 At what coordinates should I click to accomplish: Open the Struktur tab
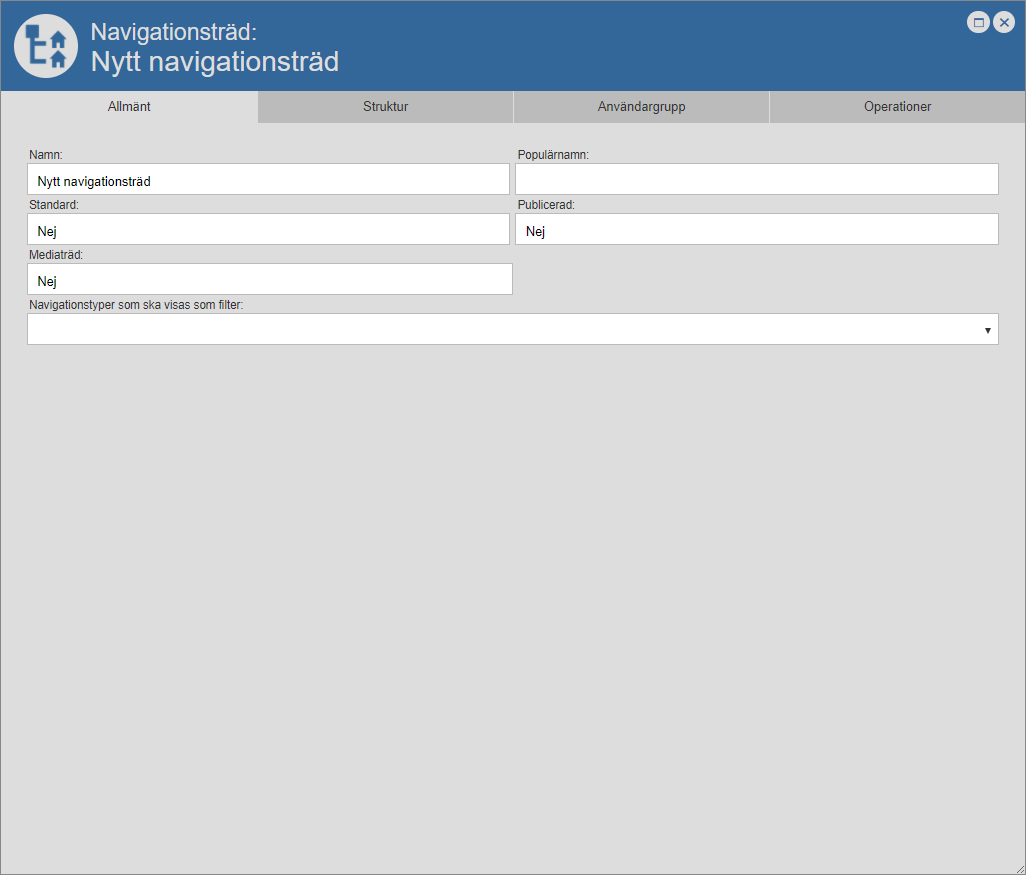pos(385,107)
